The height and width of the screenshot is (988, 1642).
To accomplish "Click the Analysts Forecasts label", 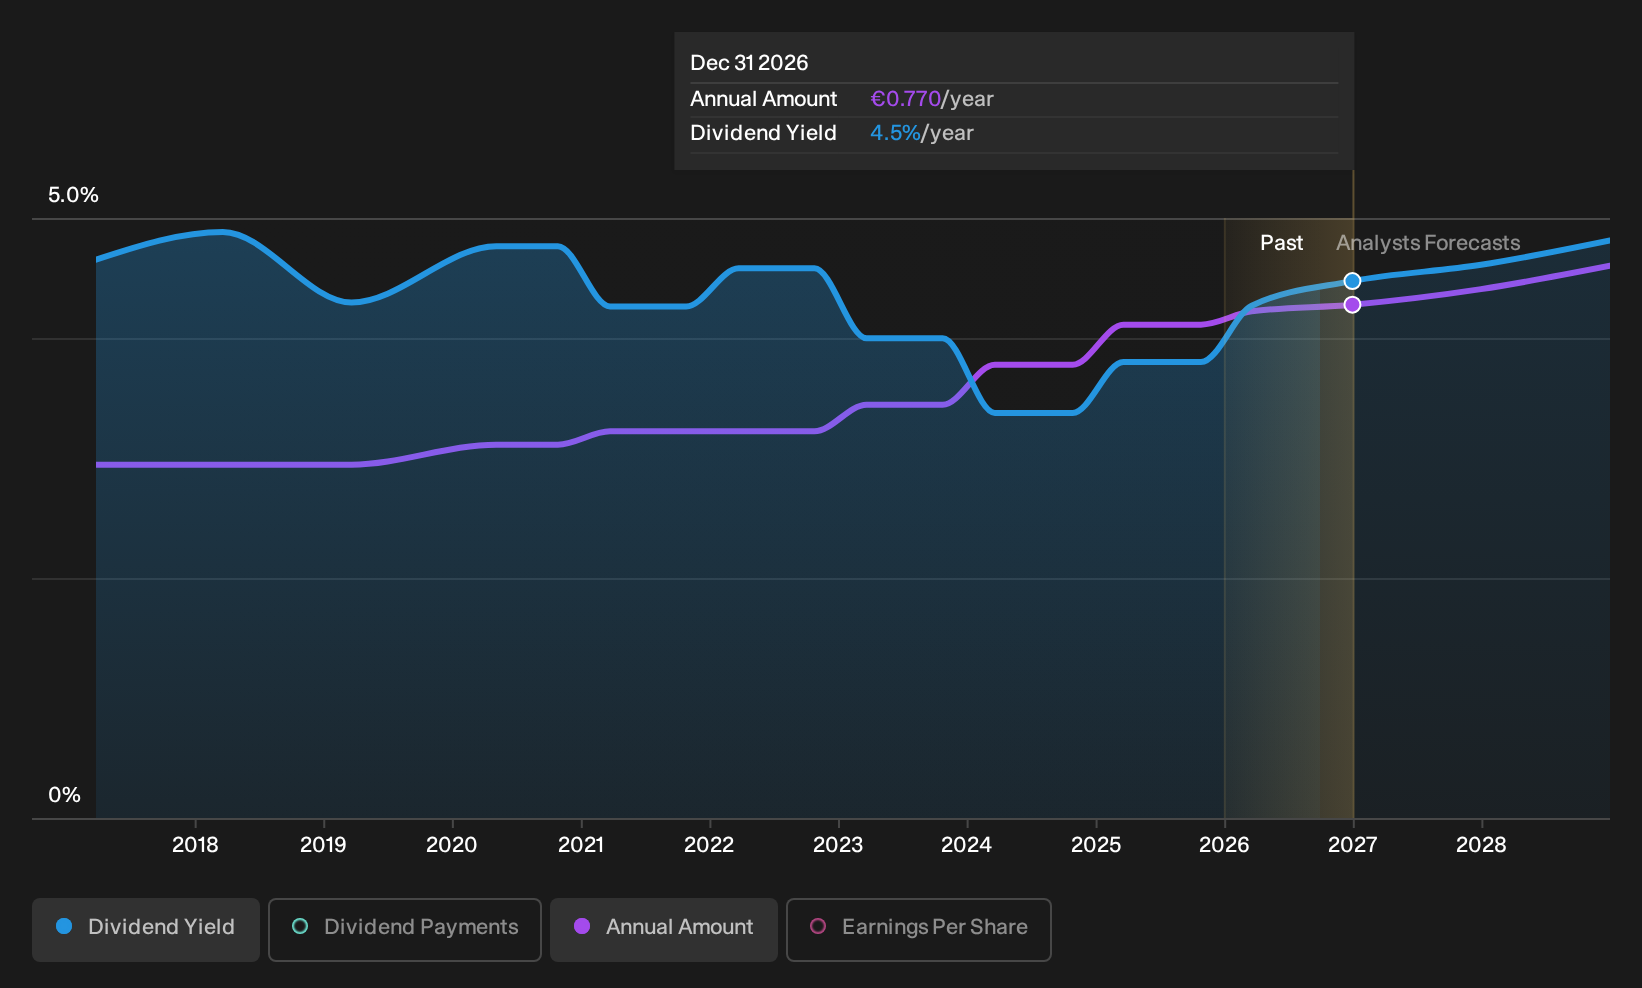I will [x=1428, y=243].
